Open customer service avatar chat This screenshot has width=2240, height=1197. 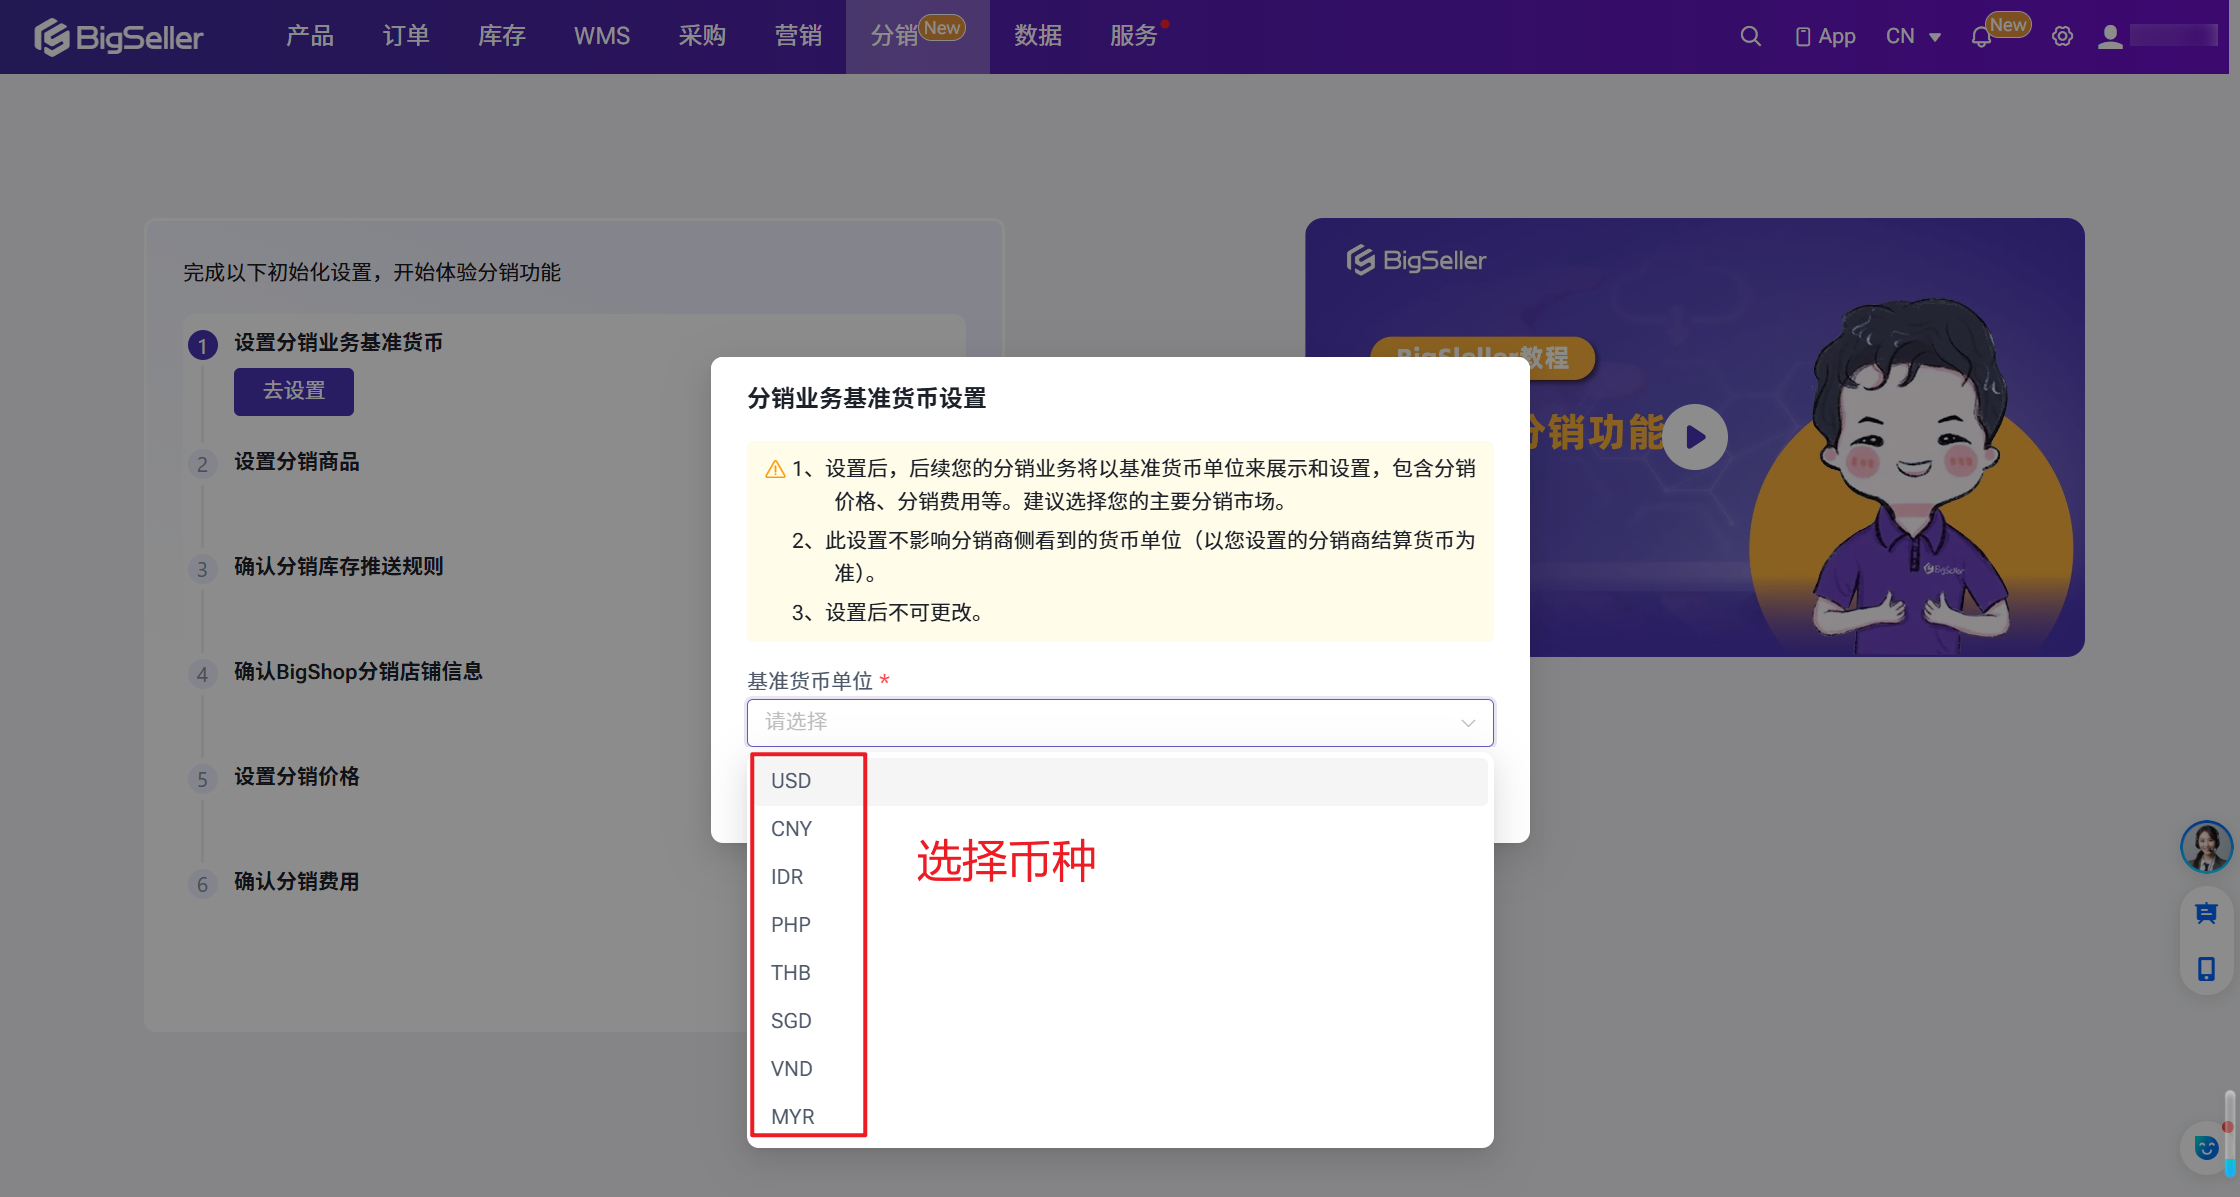(x=2206, y=847)
